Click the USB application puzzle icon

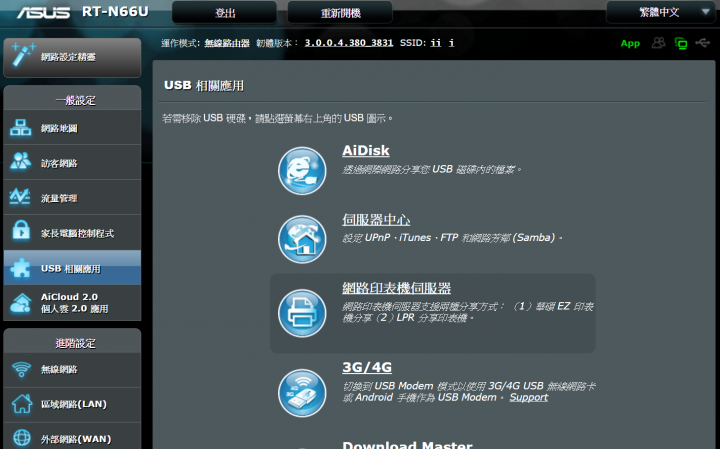pyautogui.click(x=20, y=268)
